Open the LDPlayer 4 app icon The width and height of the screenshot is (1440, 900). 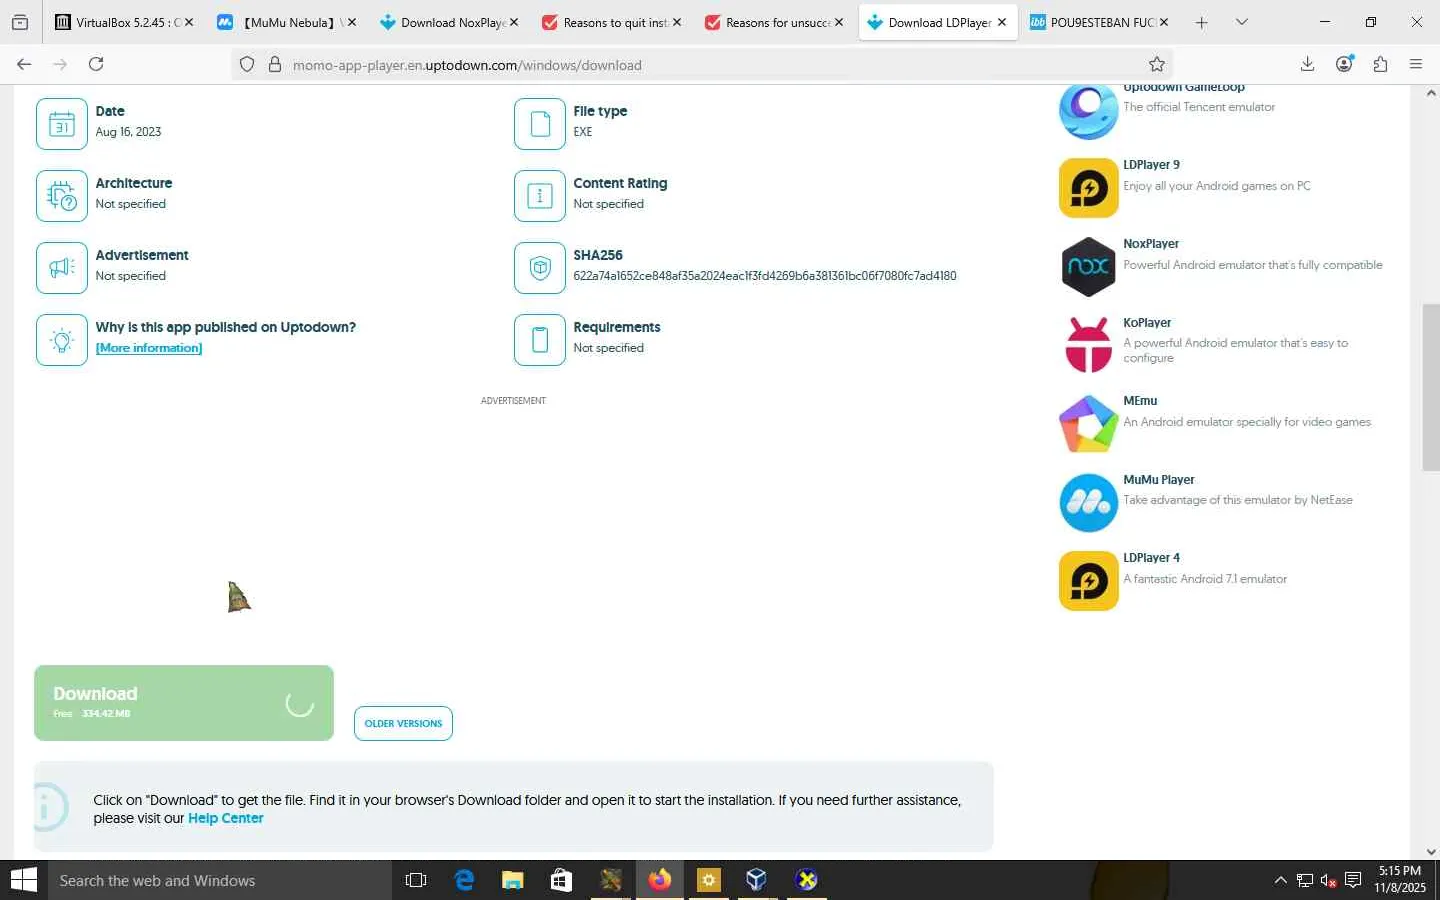pos(1088,581)
